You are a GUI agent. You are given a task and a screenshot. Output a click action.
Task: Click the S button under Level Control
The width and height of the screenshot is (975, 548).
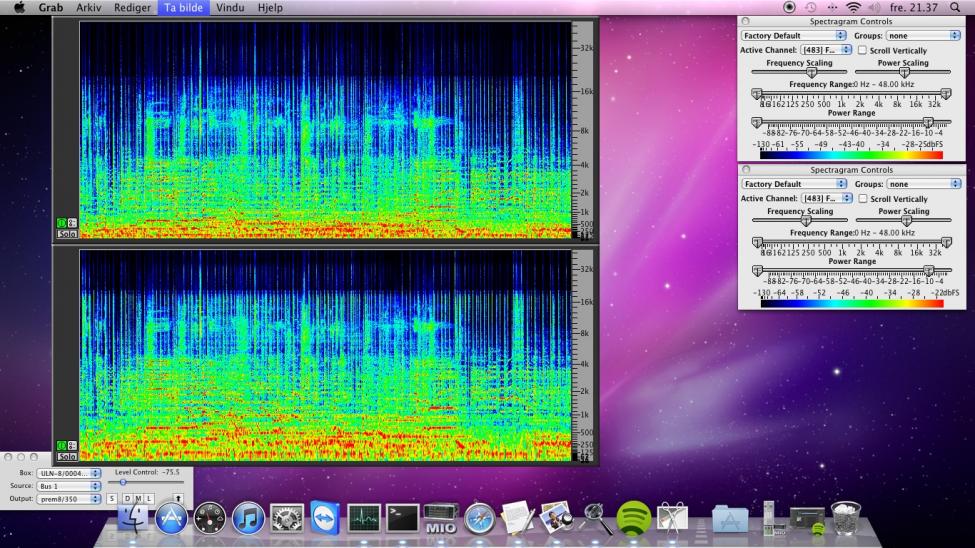point(112,498)
